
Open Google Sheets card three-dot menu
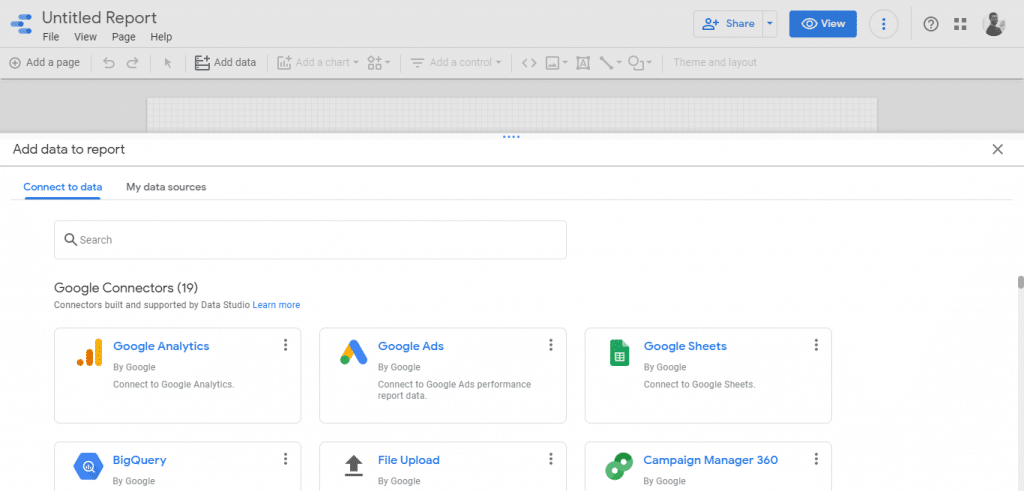tap(816, 345)
